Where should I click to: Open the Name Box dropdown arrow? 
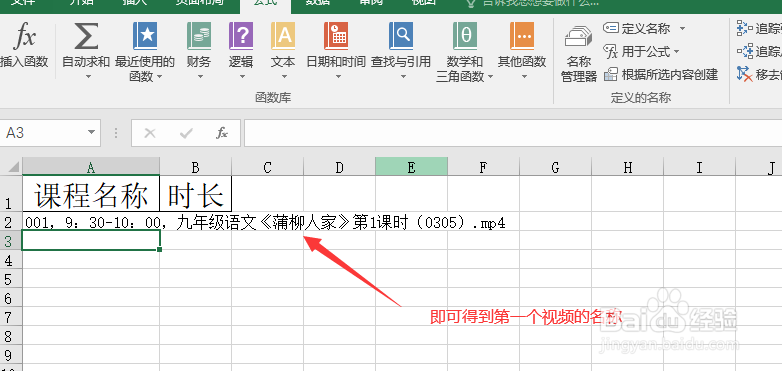coord(91,133)
